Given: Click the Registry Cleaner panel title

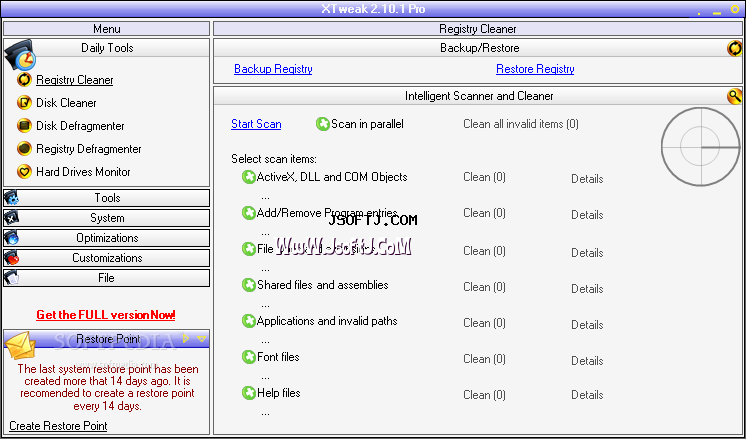Looking at the screenshot, I should 478,29.
